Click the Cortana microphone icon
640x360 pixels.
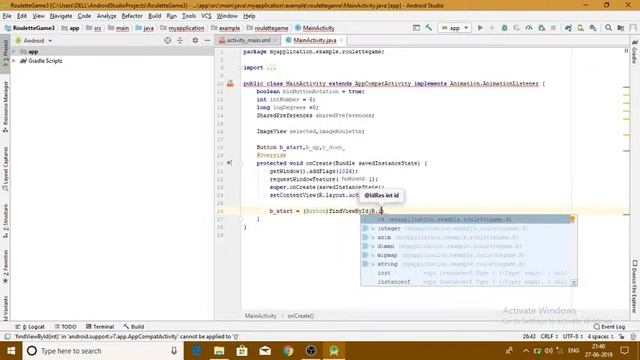point(174,351)
